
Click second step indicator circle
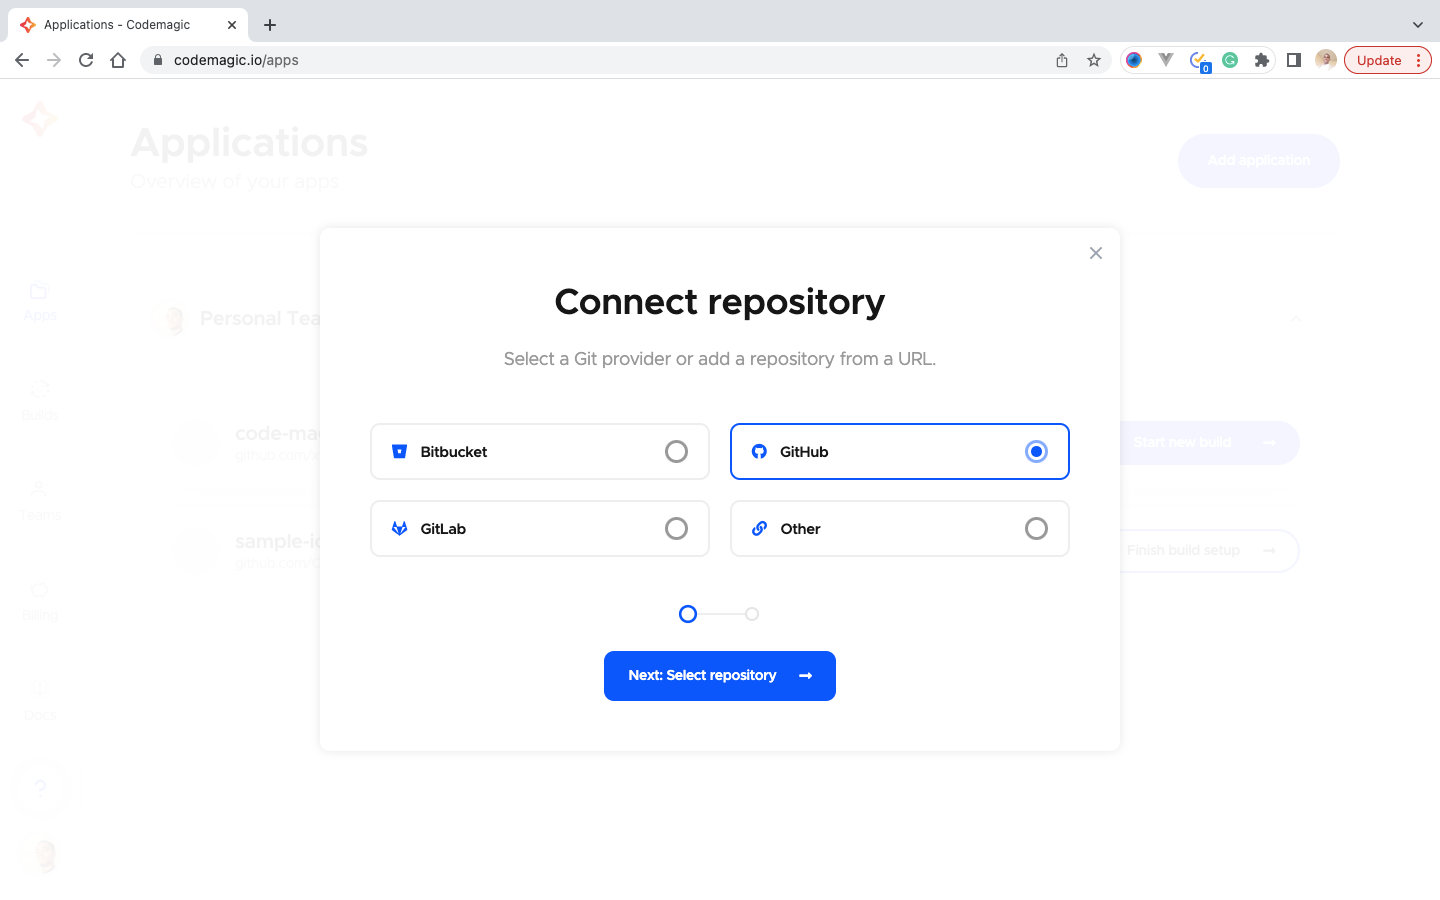(x=752, y=614)
